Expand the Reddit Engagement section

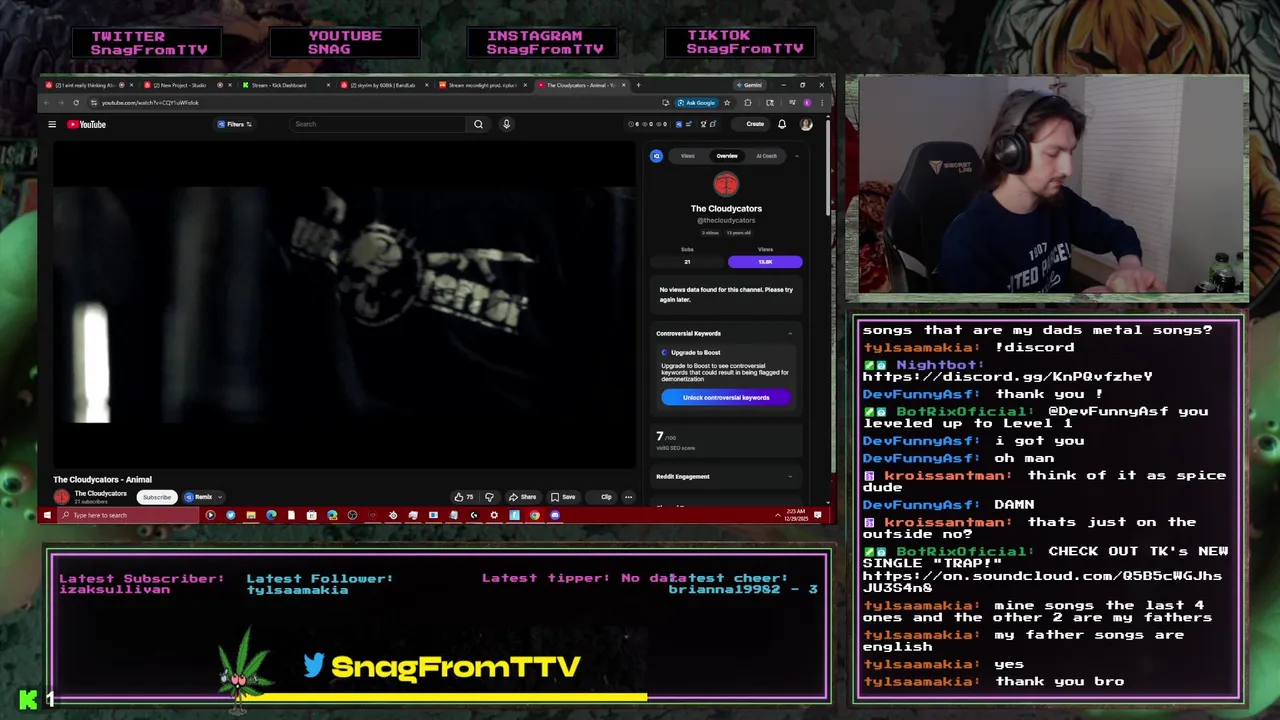pyautogui.click(x=790, y=476)
